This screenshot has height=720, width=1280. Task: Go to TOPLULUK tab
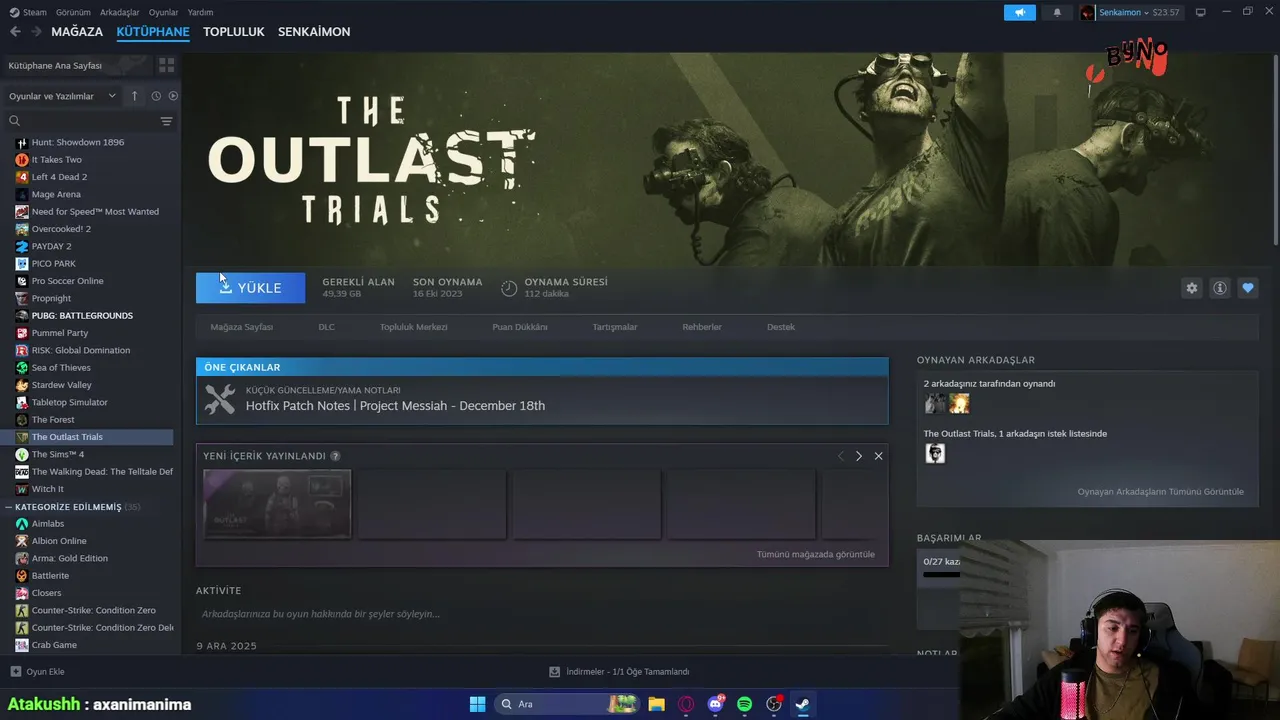(234, 32)
